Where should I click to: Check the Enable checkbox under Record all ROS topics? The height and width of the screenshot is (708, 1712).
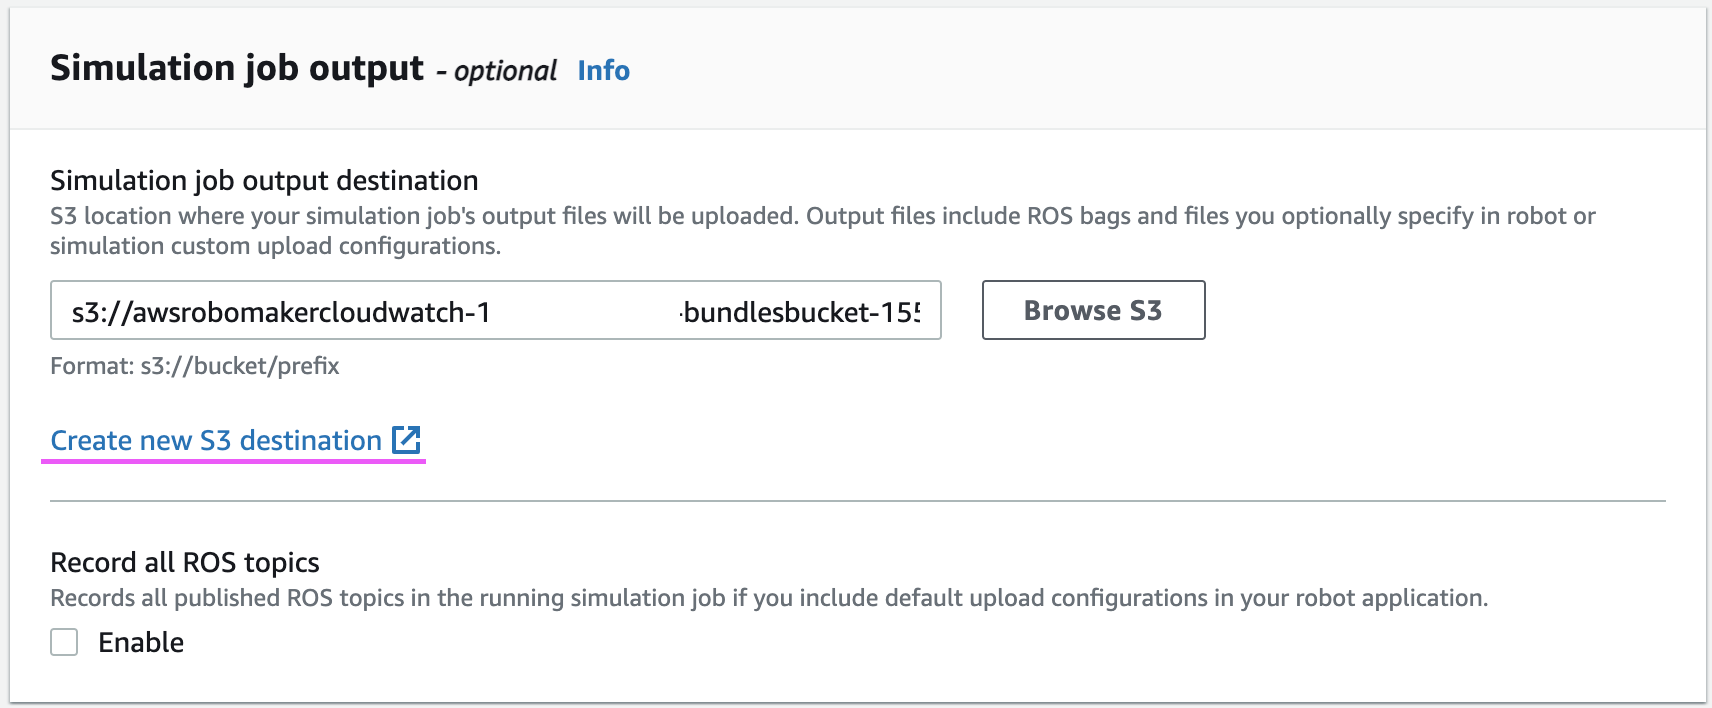(x=63, y=642)
